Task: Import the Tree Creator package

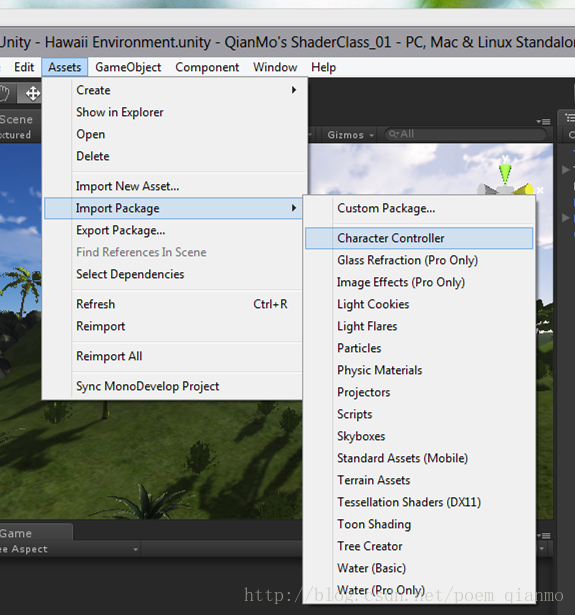Action: point(419,546)
